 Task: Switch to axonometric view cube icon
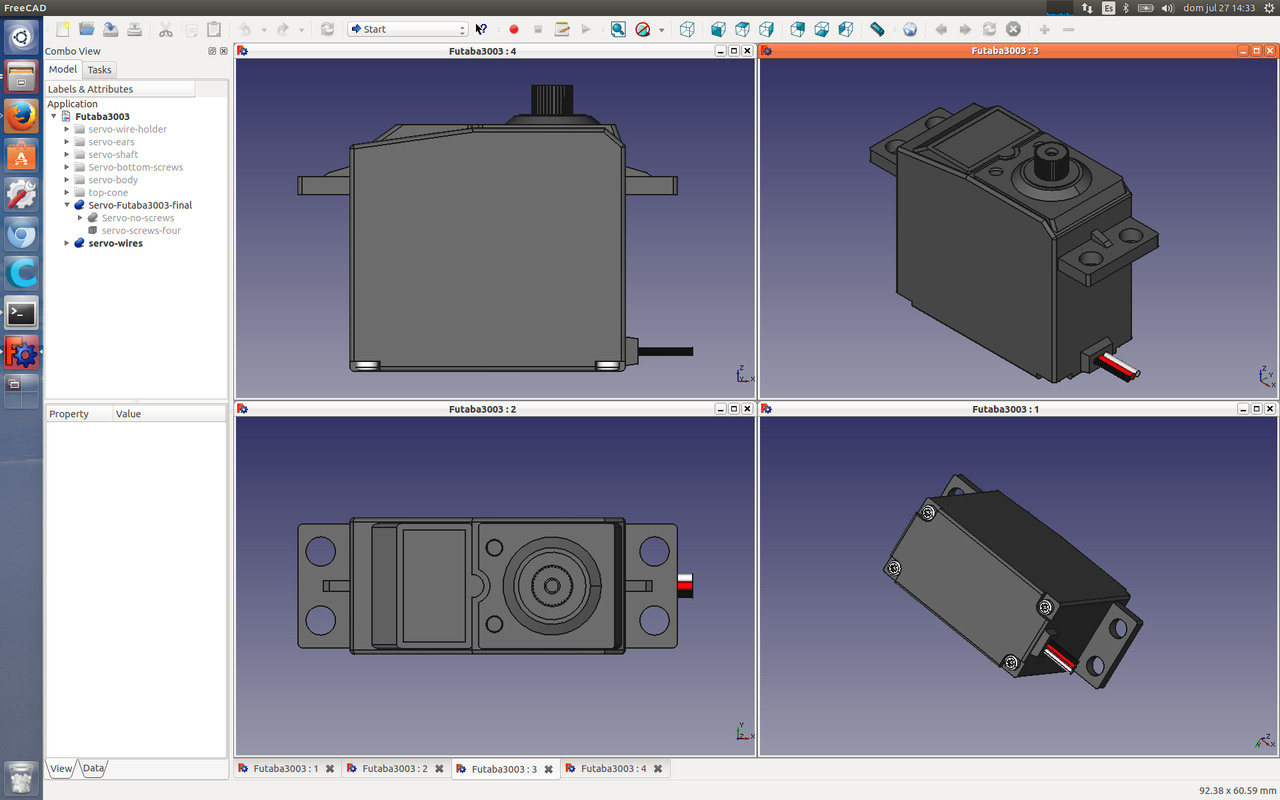coord(687,30)
